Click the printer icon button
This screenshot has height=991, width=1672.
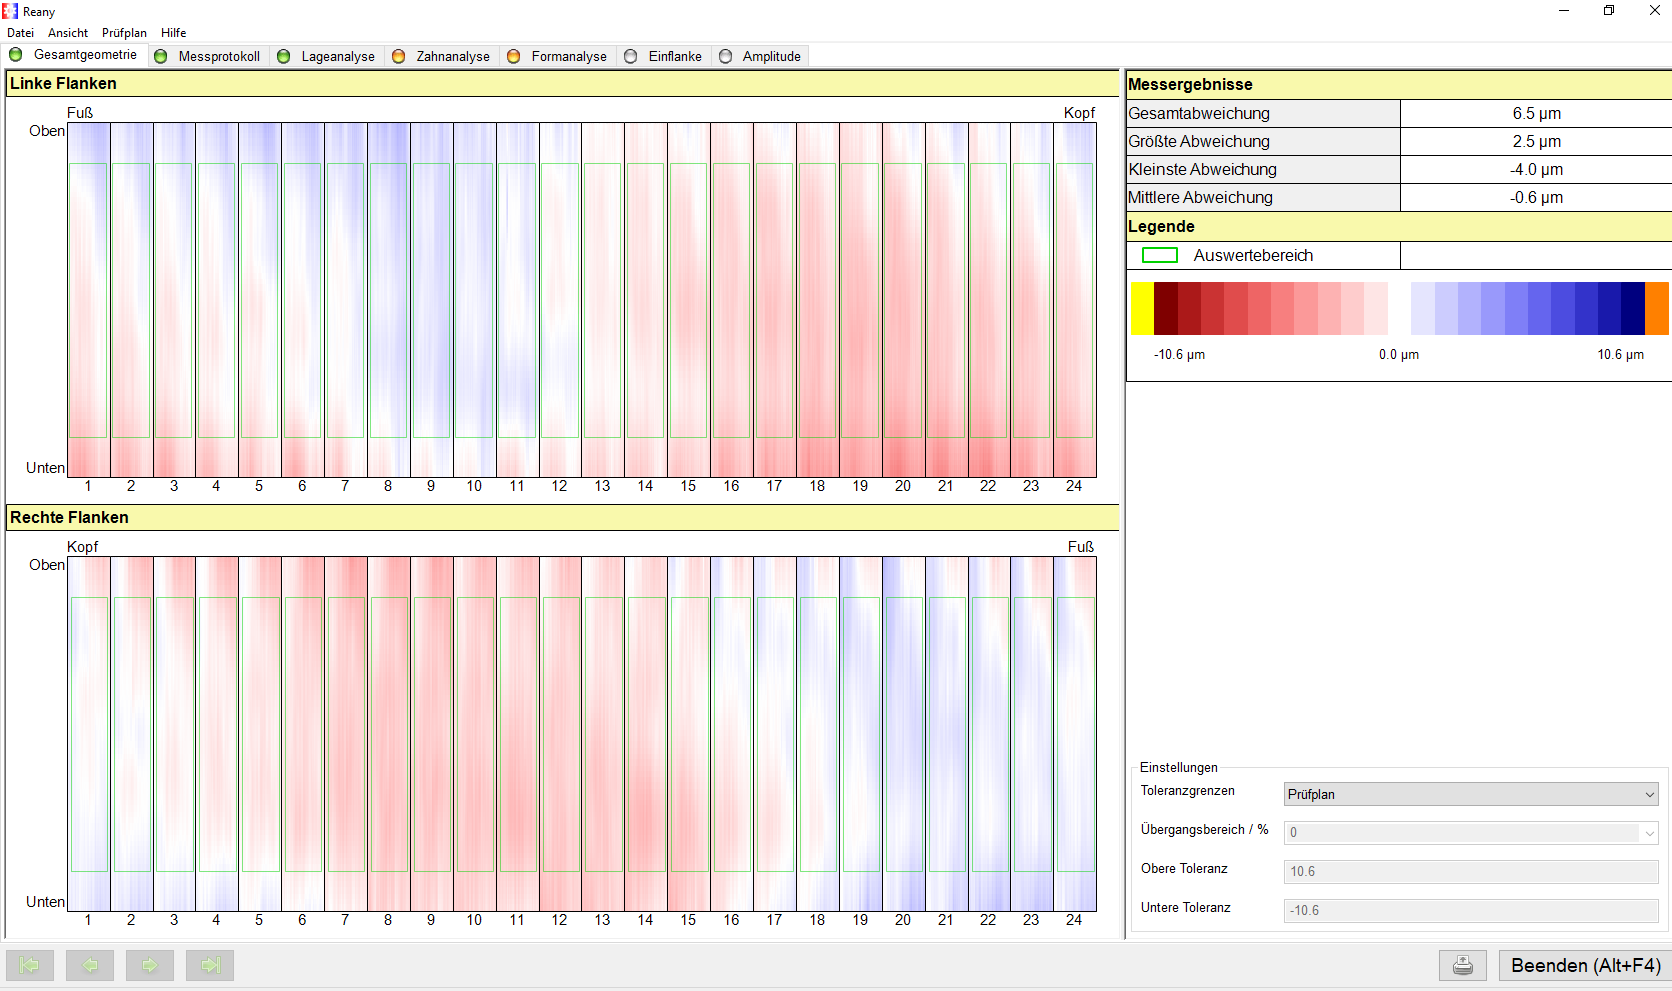coord(1462,965)
